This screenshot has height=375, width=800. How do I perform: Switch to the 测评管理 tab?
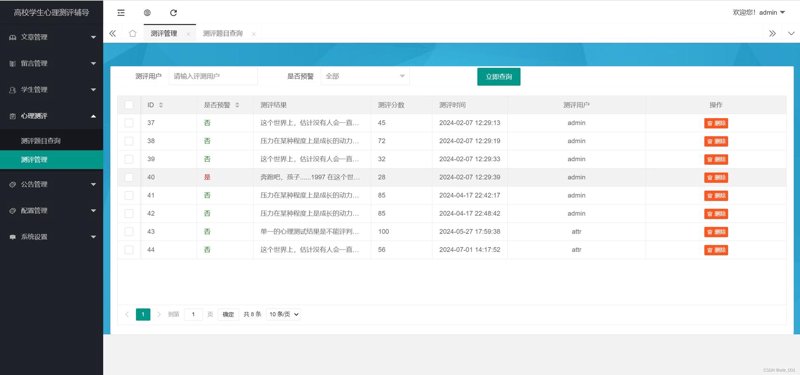click(164, 34)
